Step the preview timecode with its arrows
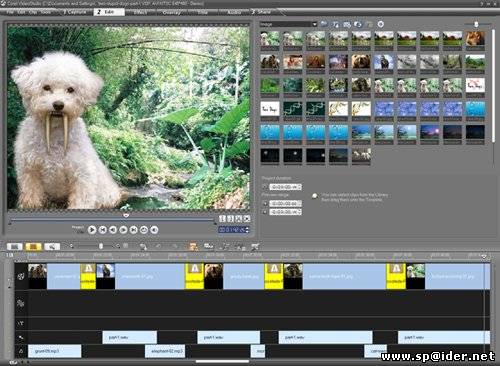Screen dimensions: 500x366 (247, 230)
